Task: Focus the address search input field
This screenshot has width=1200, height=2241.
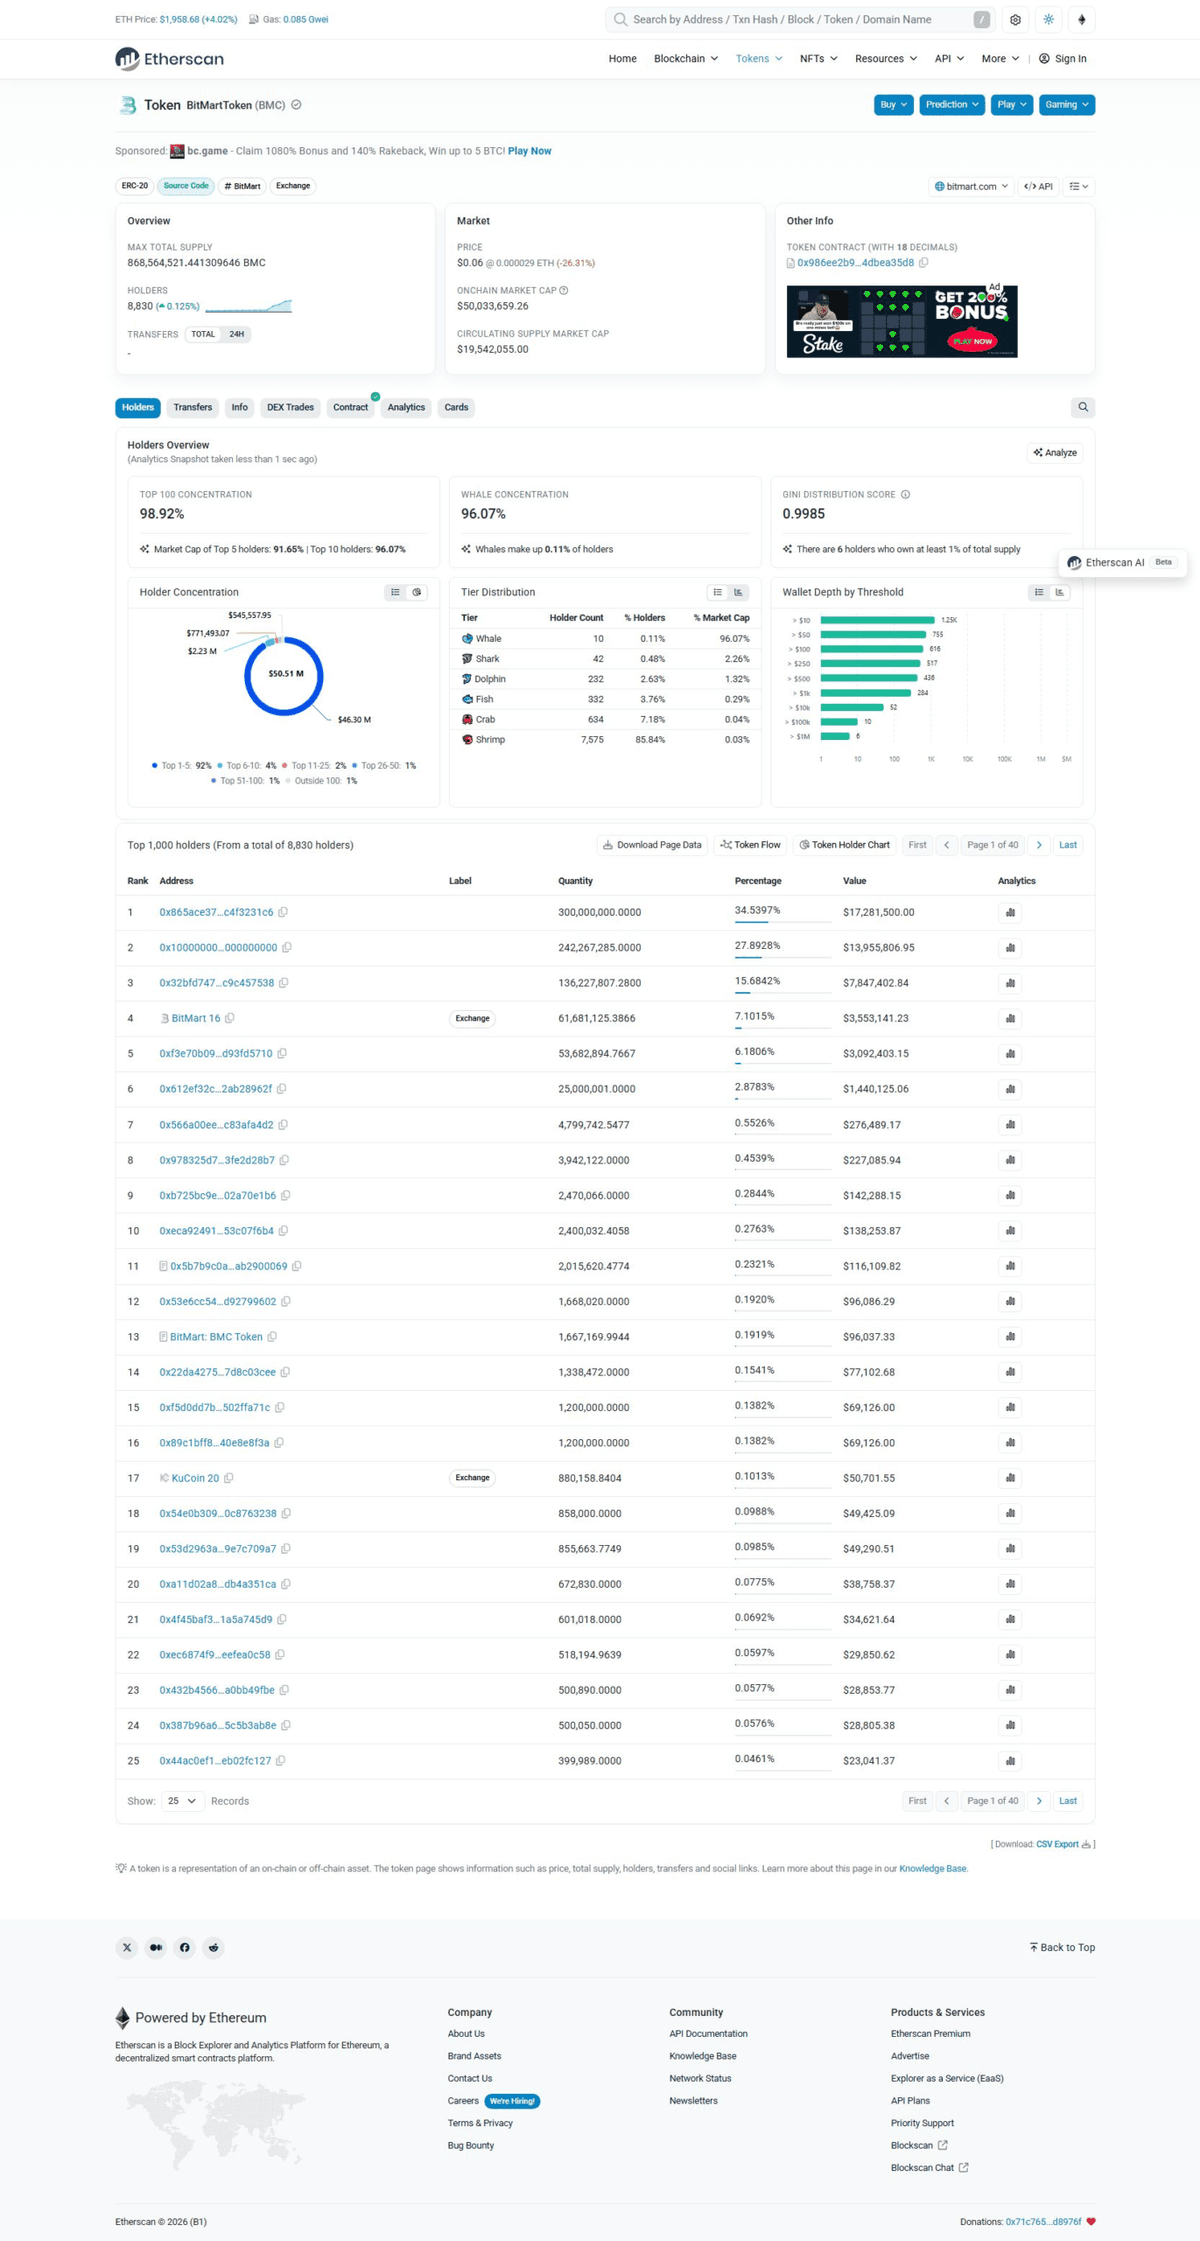Action: [x=800, y=19]
